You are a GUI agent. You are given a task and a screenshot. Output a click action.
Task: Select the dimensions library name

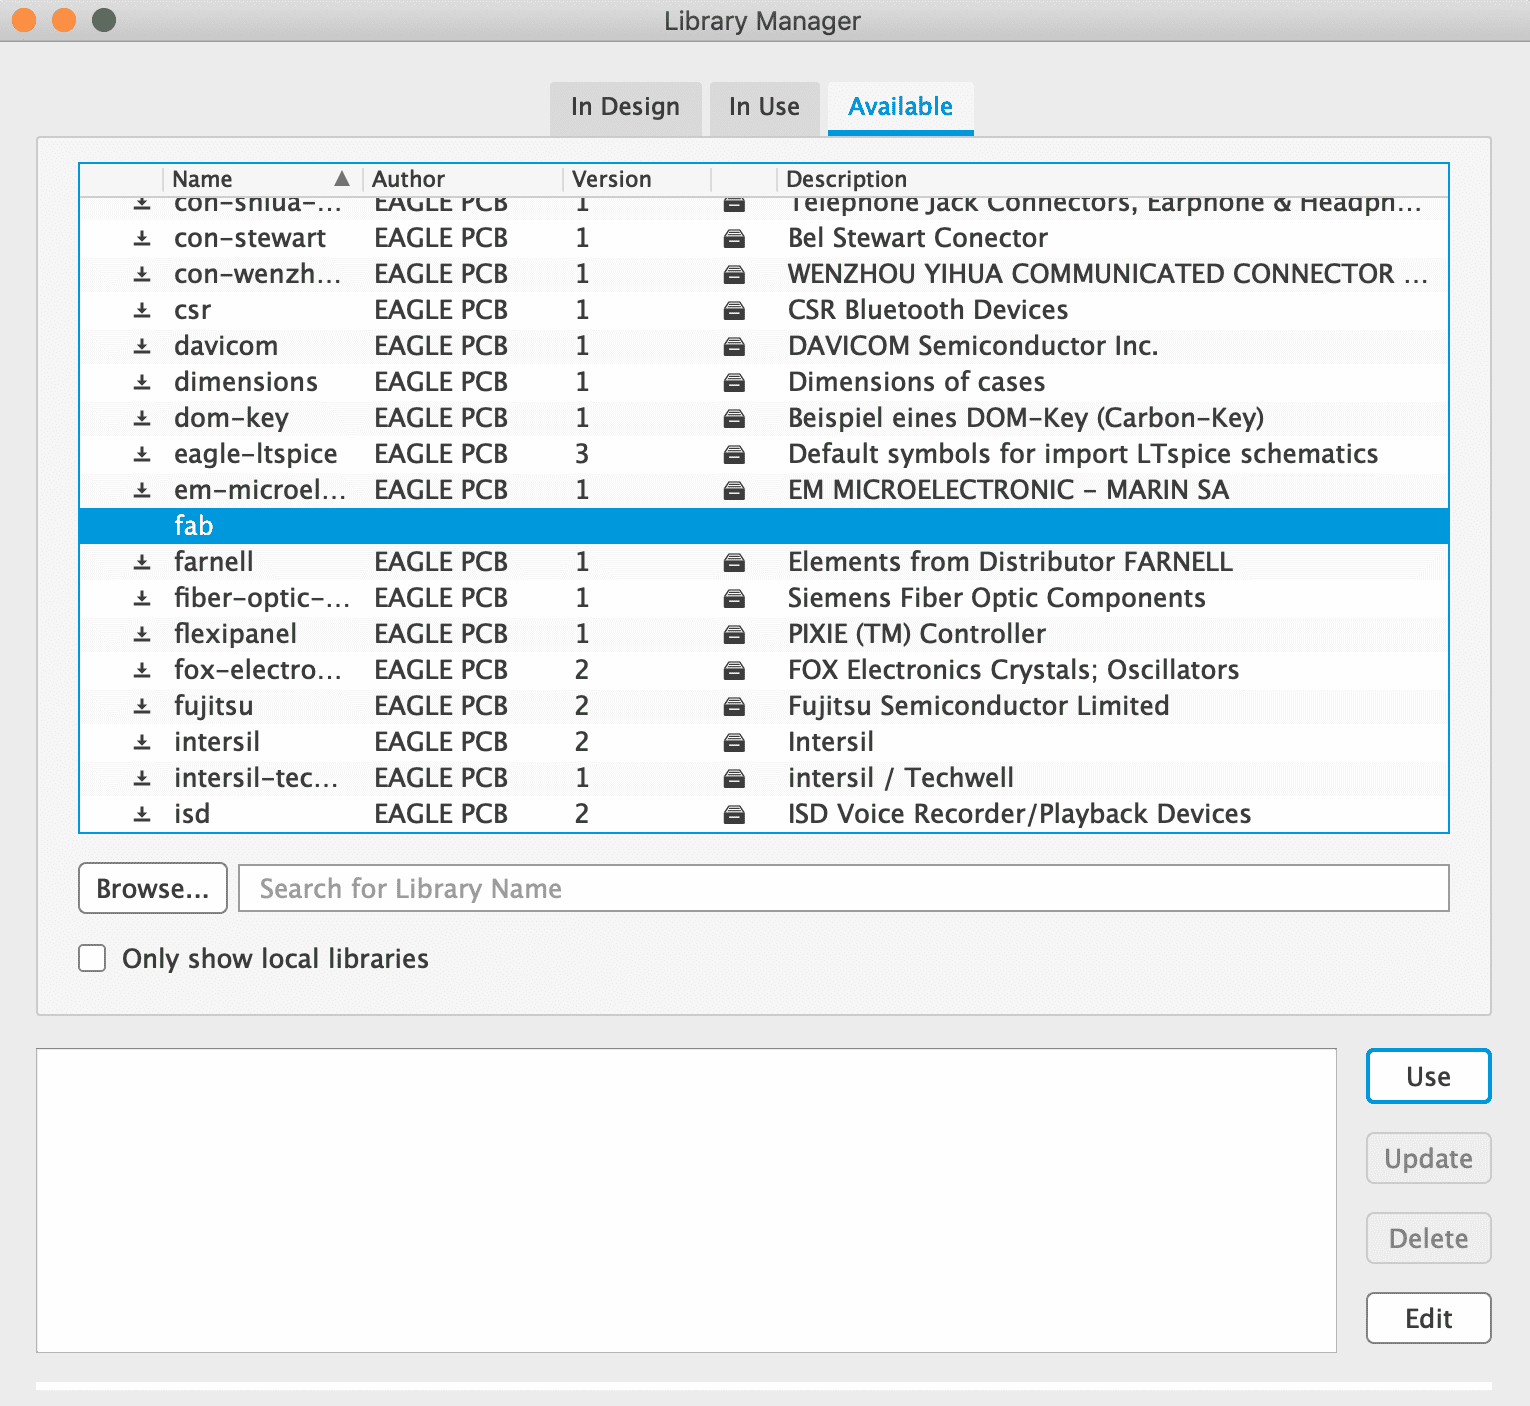tap(246, 382)
